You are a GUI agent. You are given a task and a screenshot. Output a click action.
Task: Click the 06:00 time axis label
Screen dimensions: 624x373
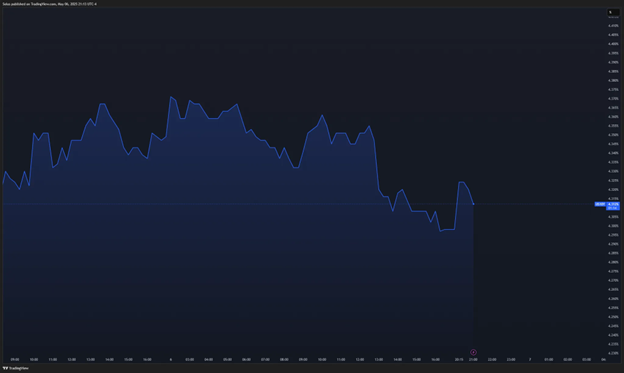pos(246,359)
